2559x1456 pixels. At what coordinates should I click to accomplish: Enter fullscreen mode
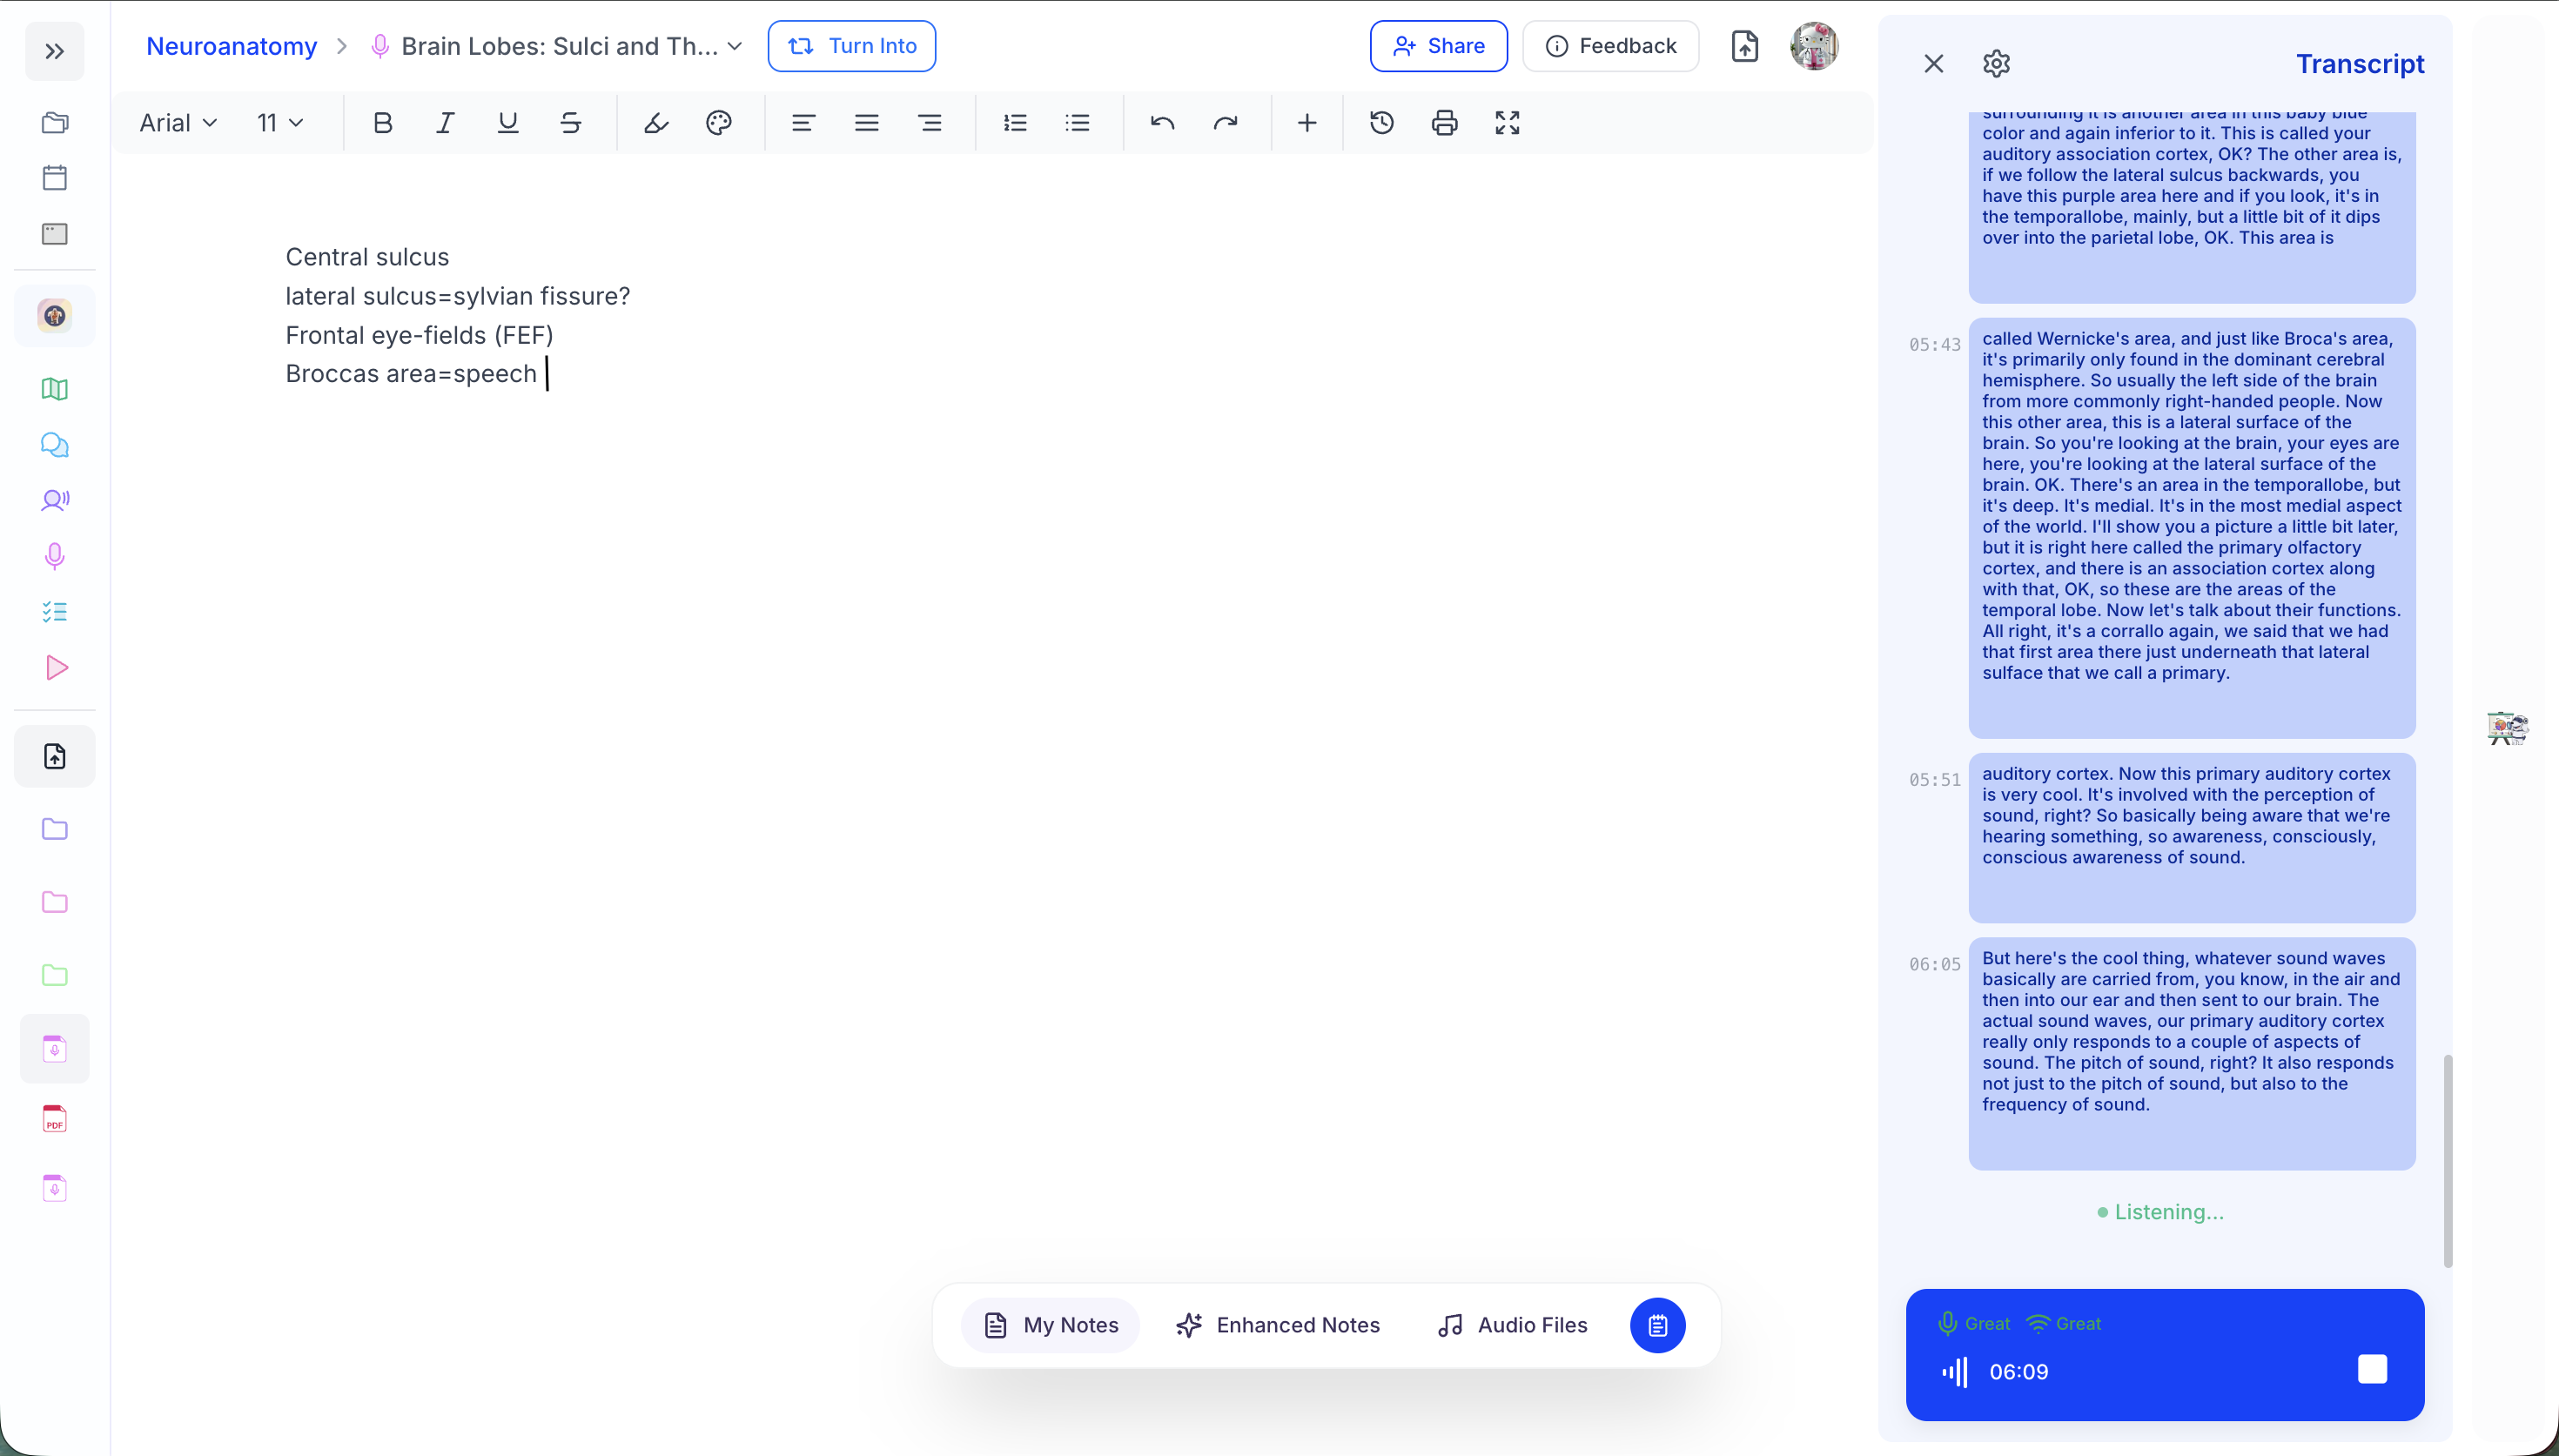(x=1507, y=123)
